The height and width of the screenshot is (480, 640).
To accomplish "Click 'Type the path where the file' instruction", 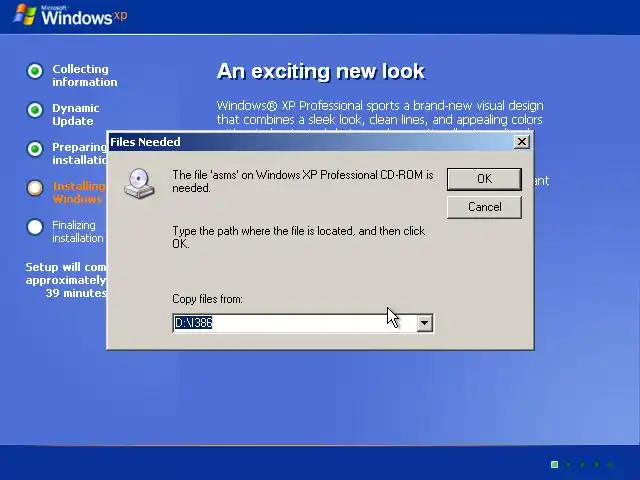I will pos(298,237).
